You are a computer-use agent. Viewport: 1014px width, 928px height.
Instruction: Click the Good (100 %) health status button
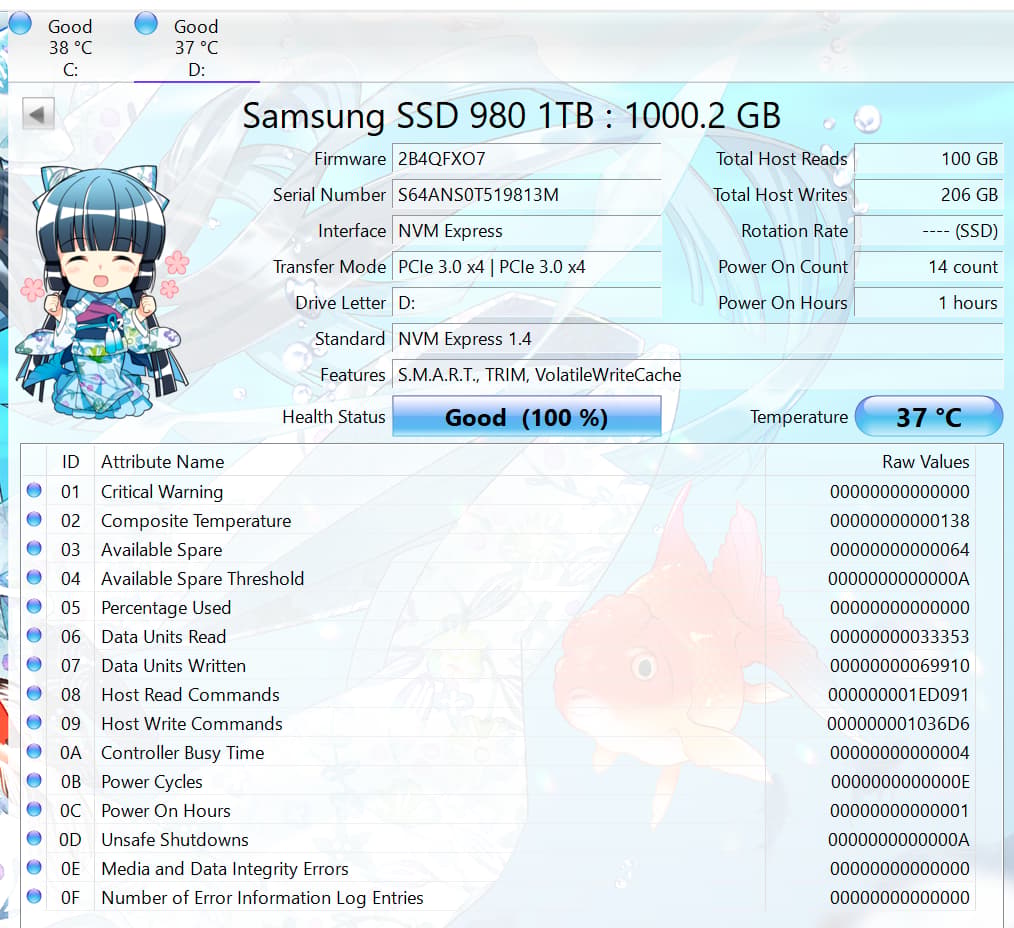click(526, 417)
